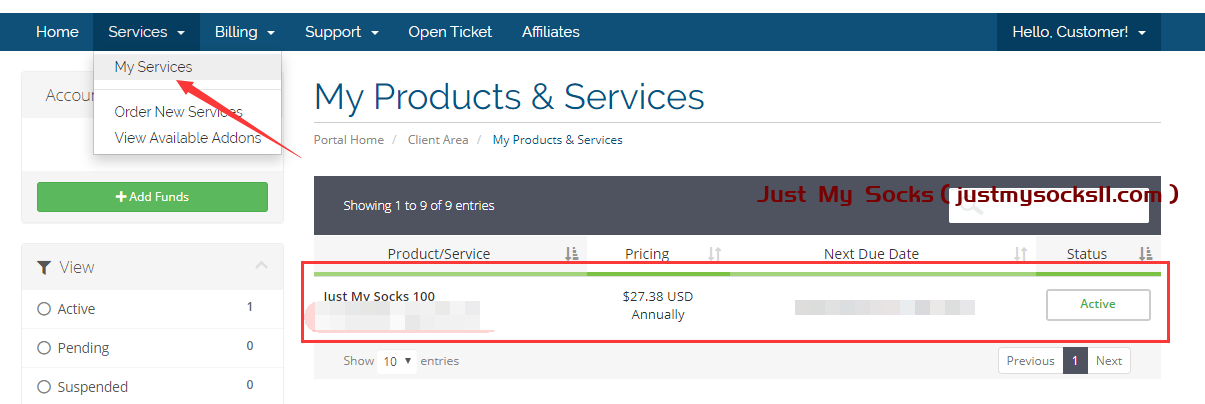Viewport: 1205px width, 404px height.
Task: Open the Billing dropdown menu
Action: [x=244, y=32]
